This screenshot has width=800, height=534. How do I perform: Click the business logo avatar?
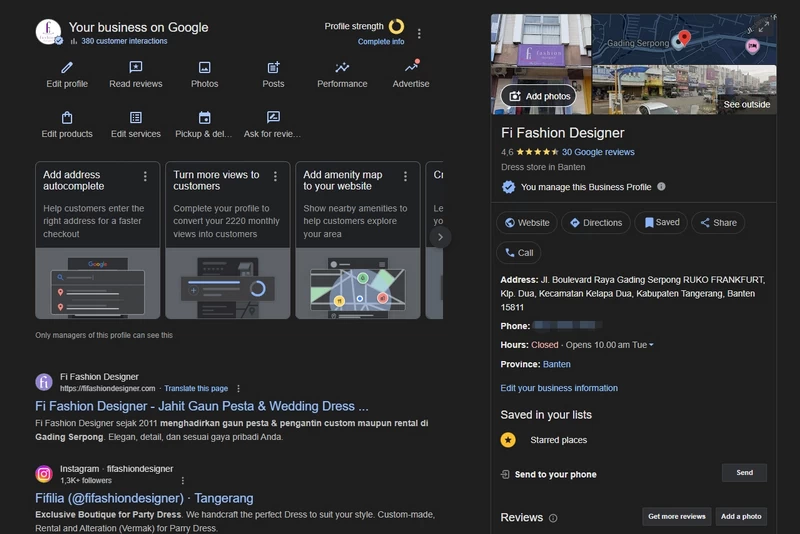tap(48, 32)
